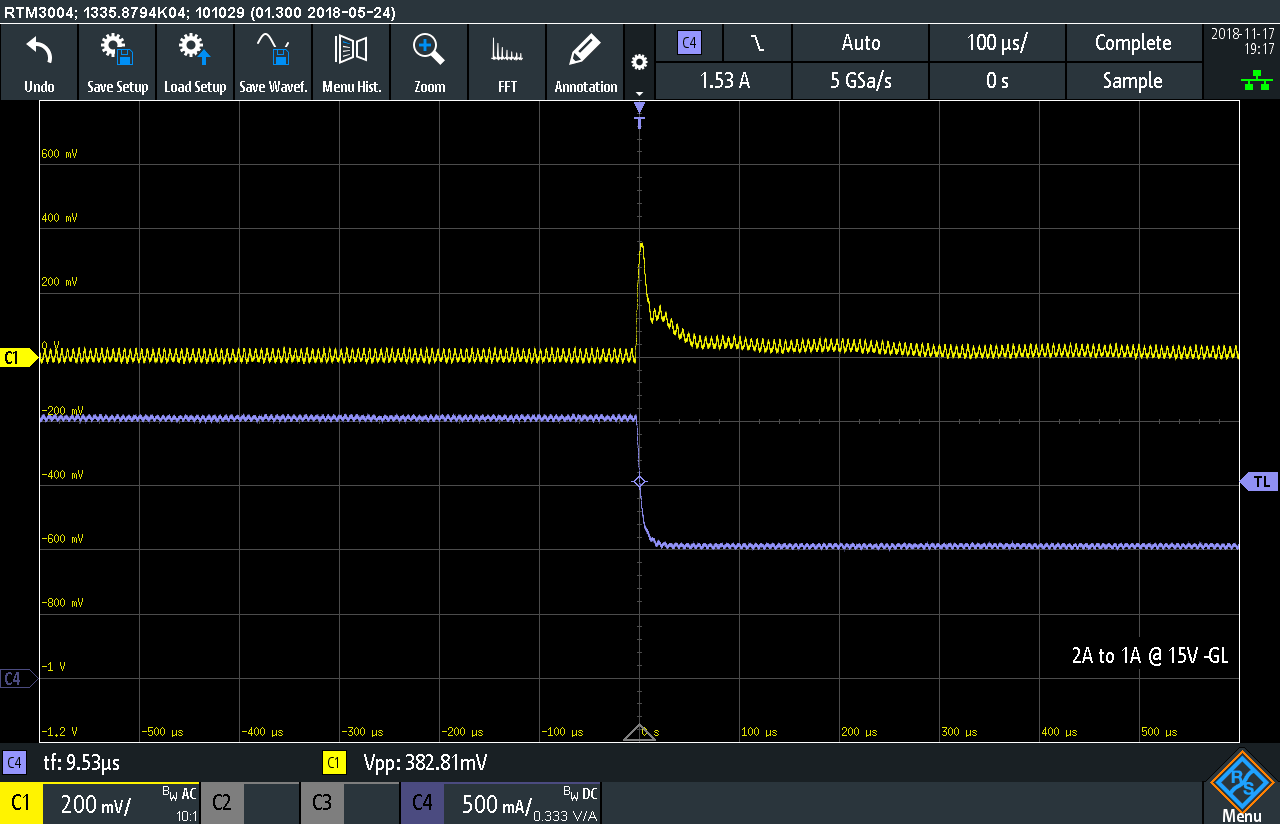
Task: Click the Load Setup icon
Action: coord(195,63)
